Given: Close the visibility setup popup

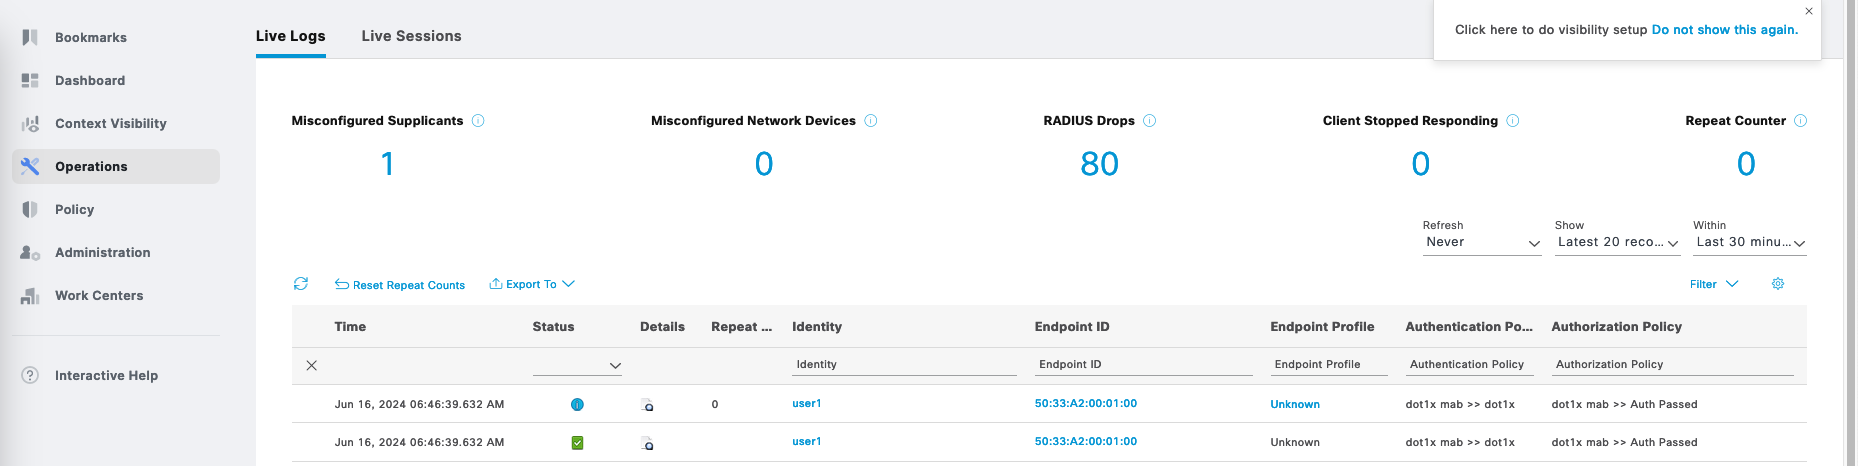Looking at the screenshot, I should (x=1808, y=12).
